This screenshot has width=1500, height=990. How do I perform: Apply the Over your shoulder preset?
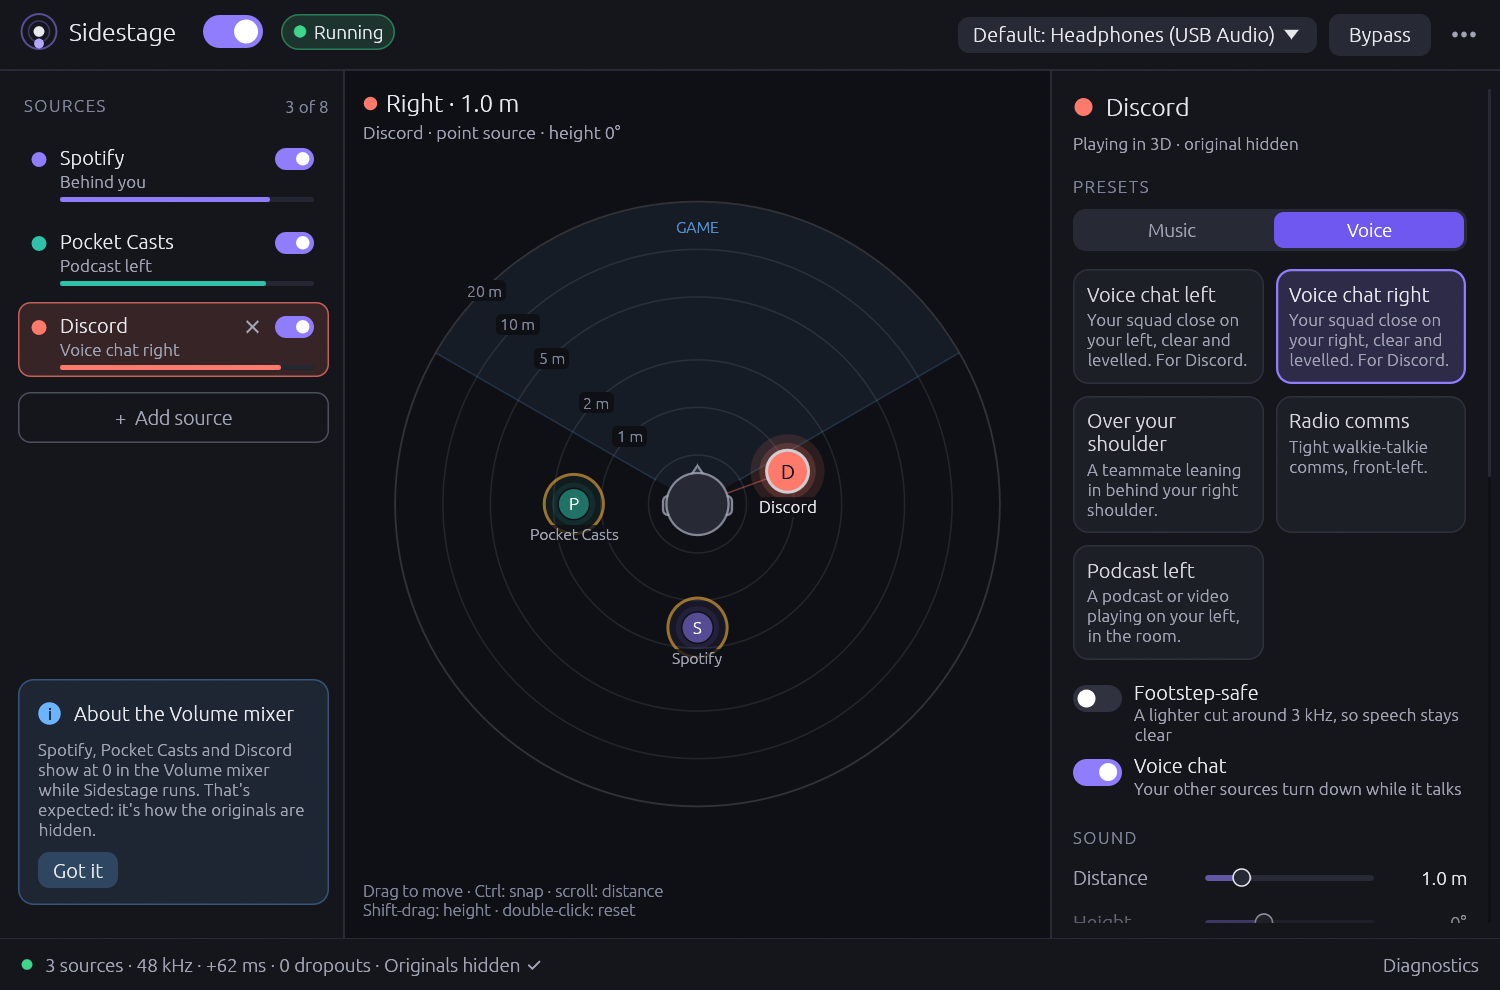[x=1168, y=465]
